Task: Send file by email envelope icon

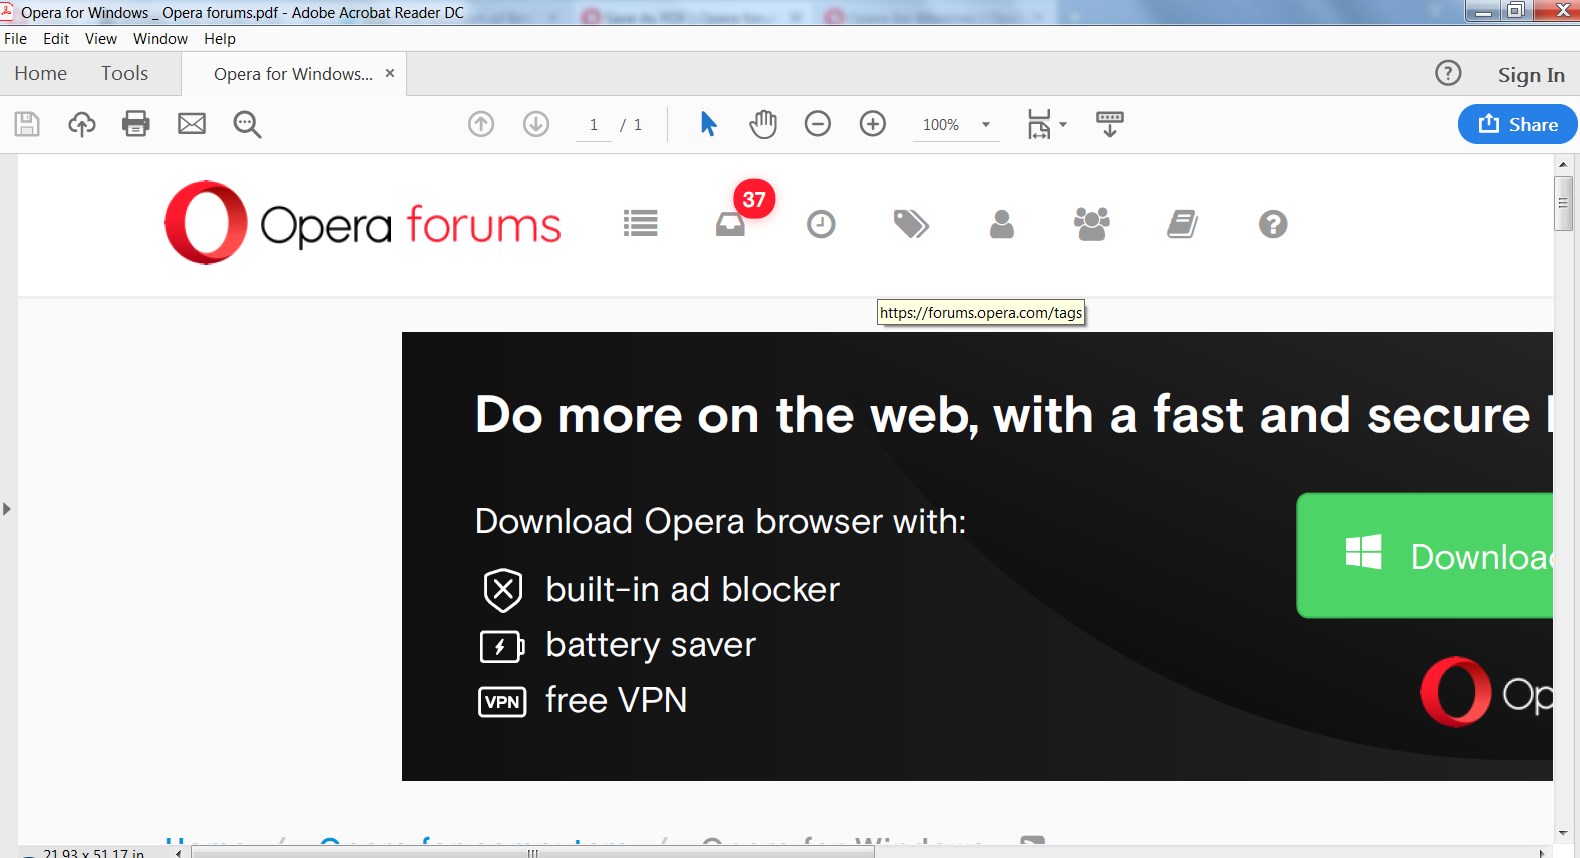Action: (192, 124)
